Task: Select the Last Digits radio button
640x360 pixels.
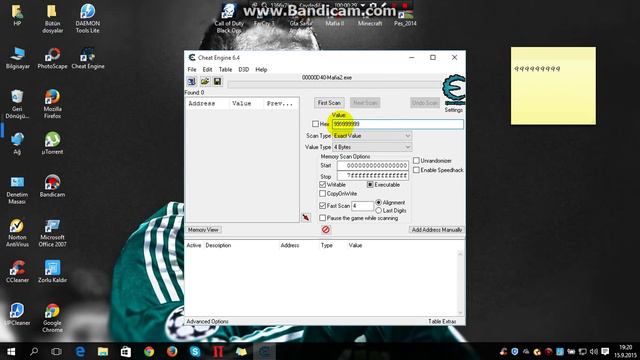Action: coord(378,211)
